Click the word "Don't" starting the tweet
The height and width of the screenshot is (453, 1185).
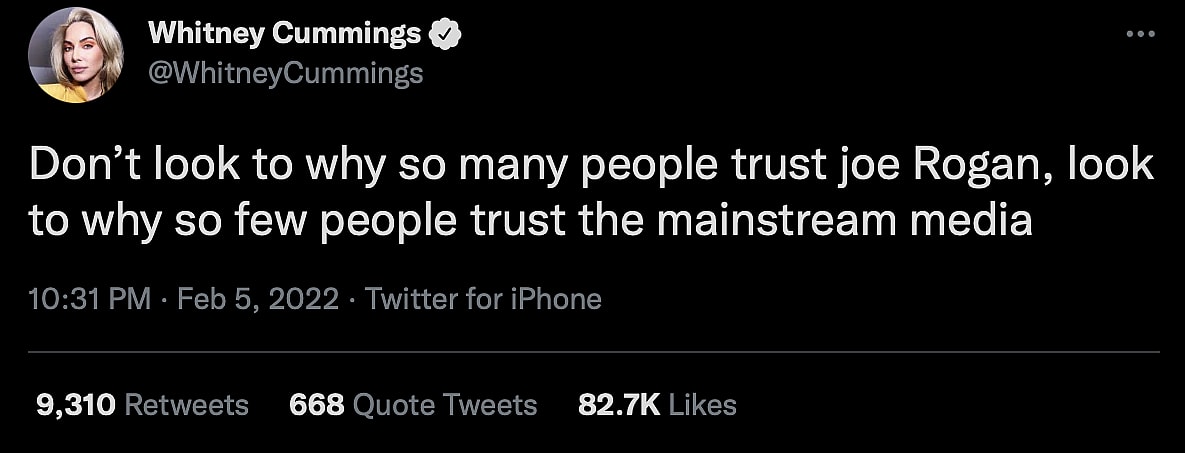click(77, 166)
